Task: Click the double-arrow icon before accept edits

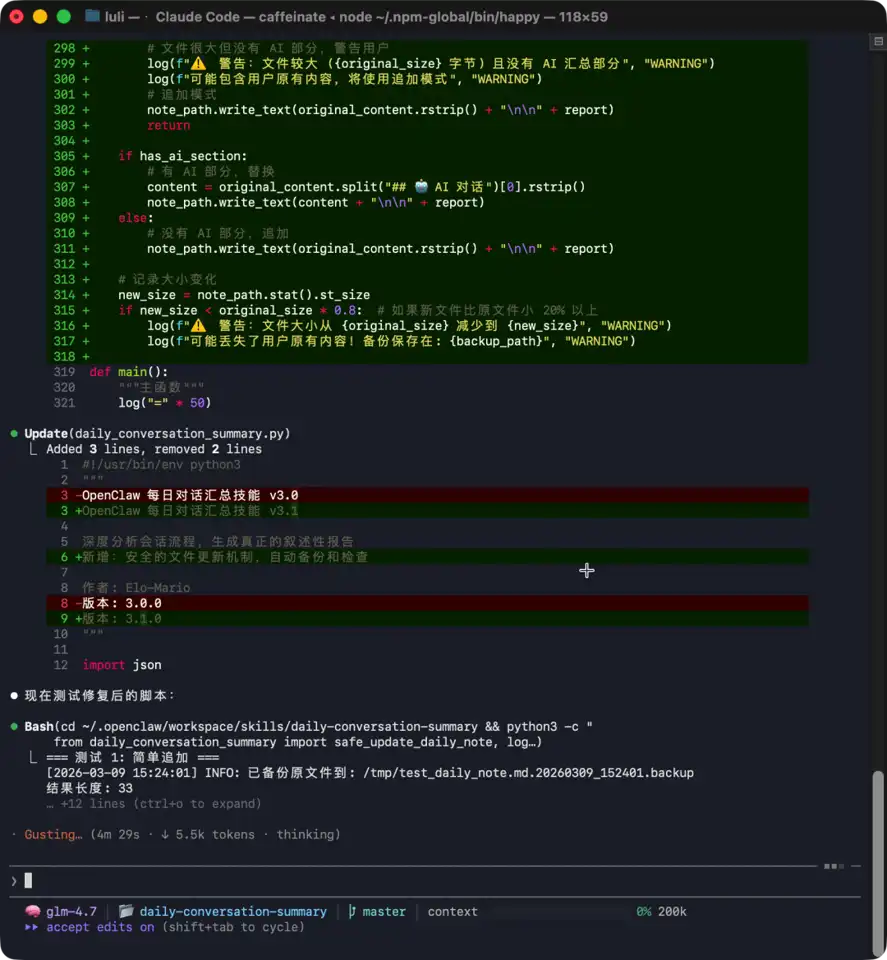Action: [31, 927]
